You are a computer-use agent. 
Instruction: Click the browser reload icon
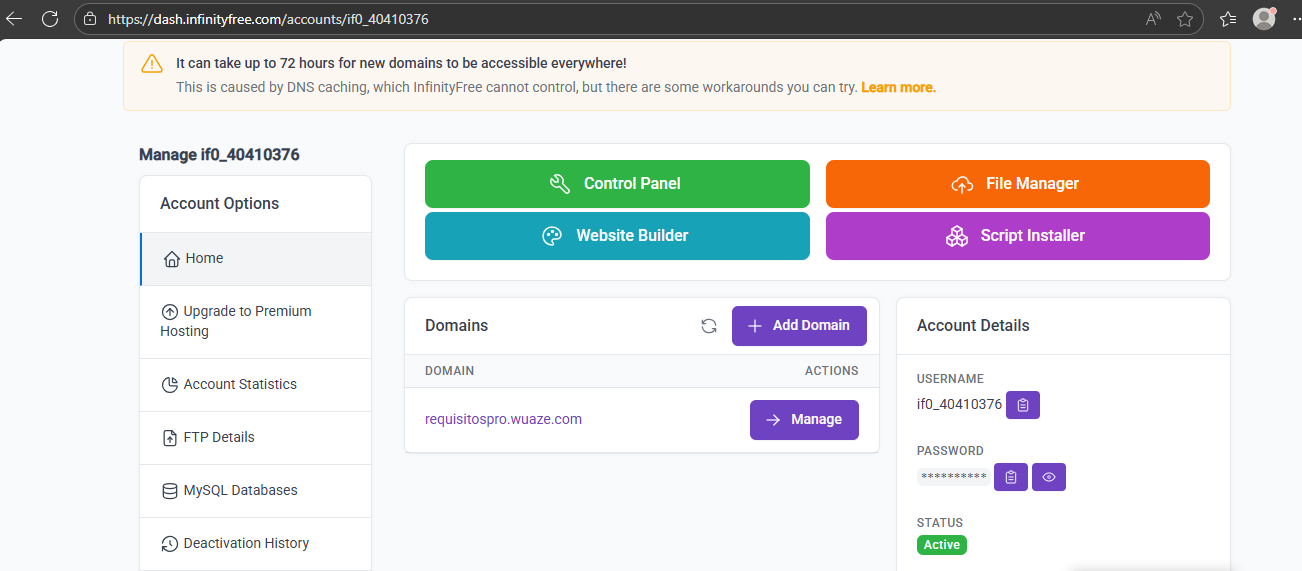[50, 18]
